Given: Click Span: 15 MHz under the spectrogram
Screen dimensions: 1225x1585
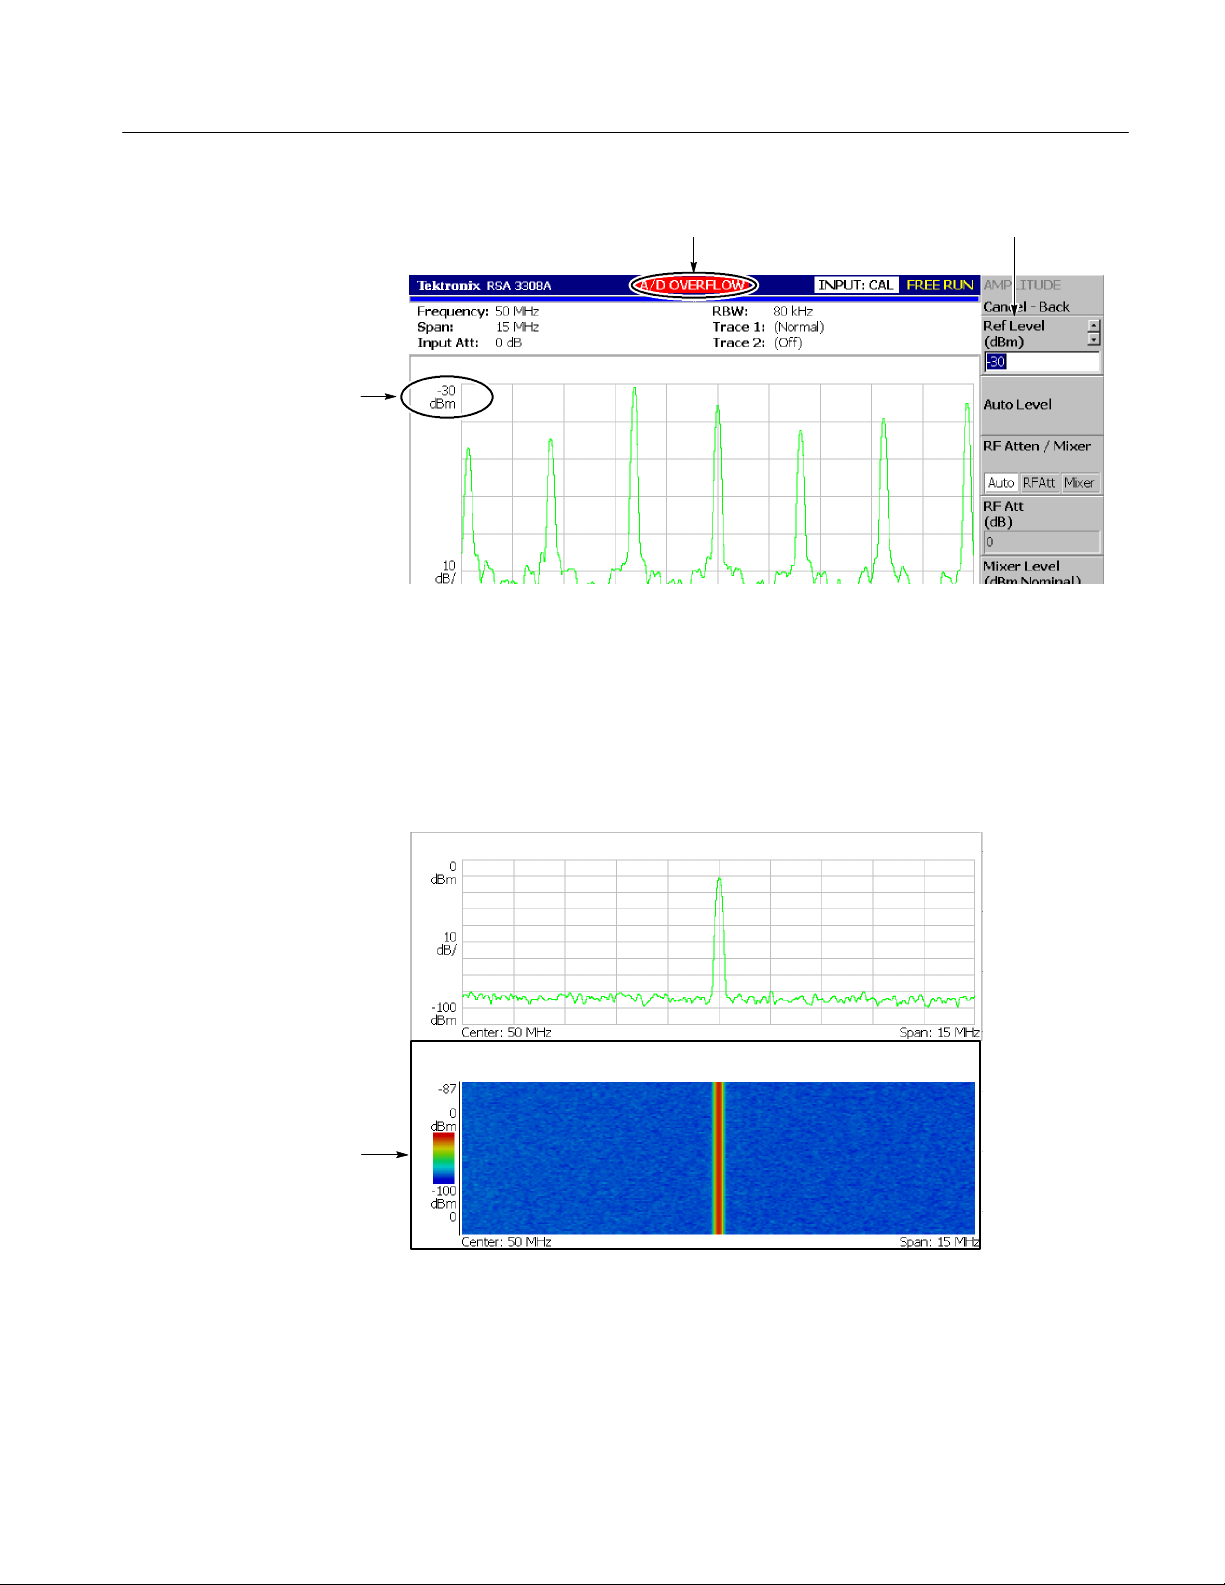Looking at the screenshot, I should (939, 1242).
